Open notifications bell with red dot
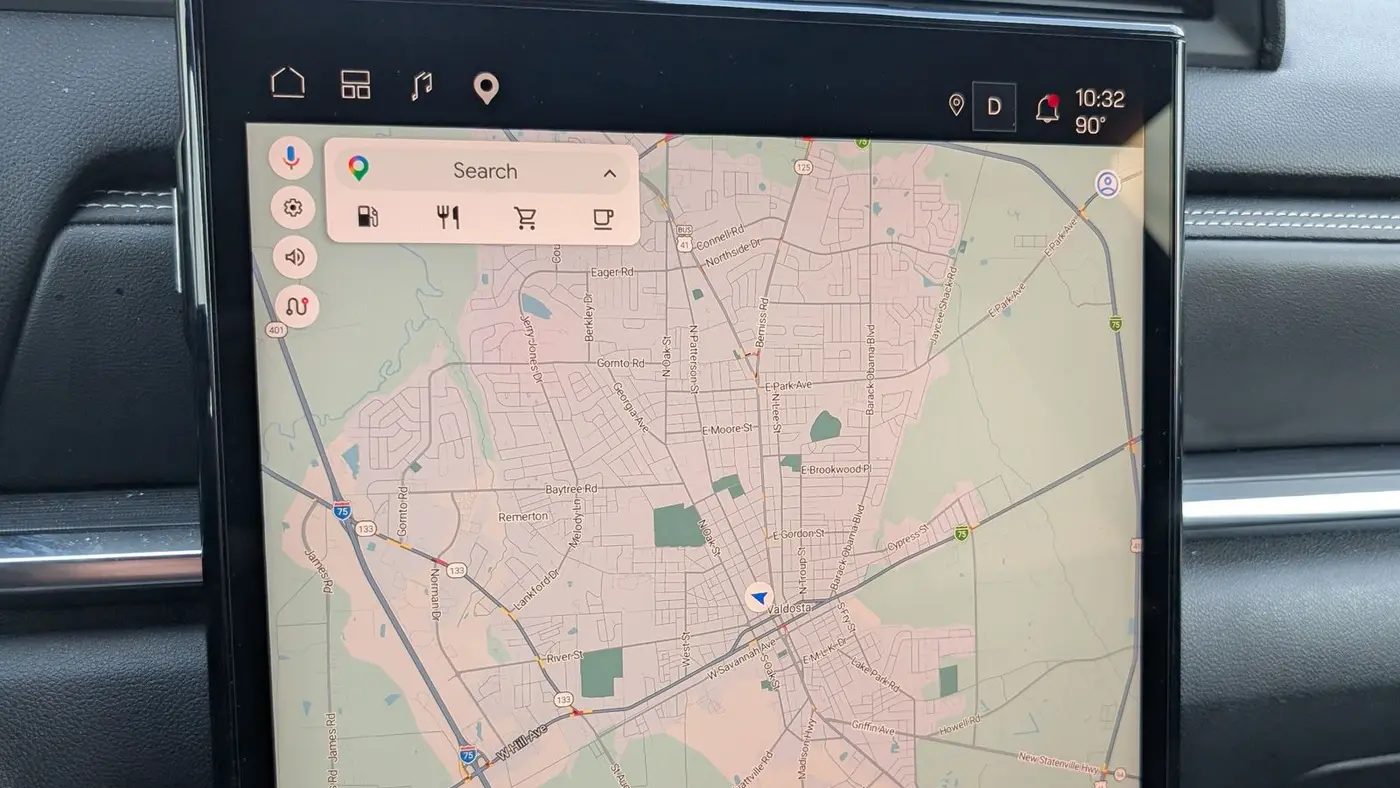1400x788 pixels. [x=1047, y=108]
